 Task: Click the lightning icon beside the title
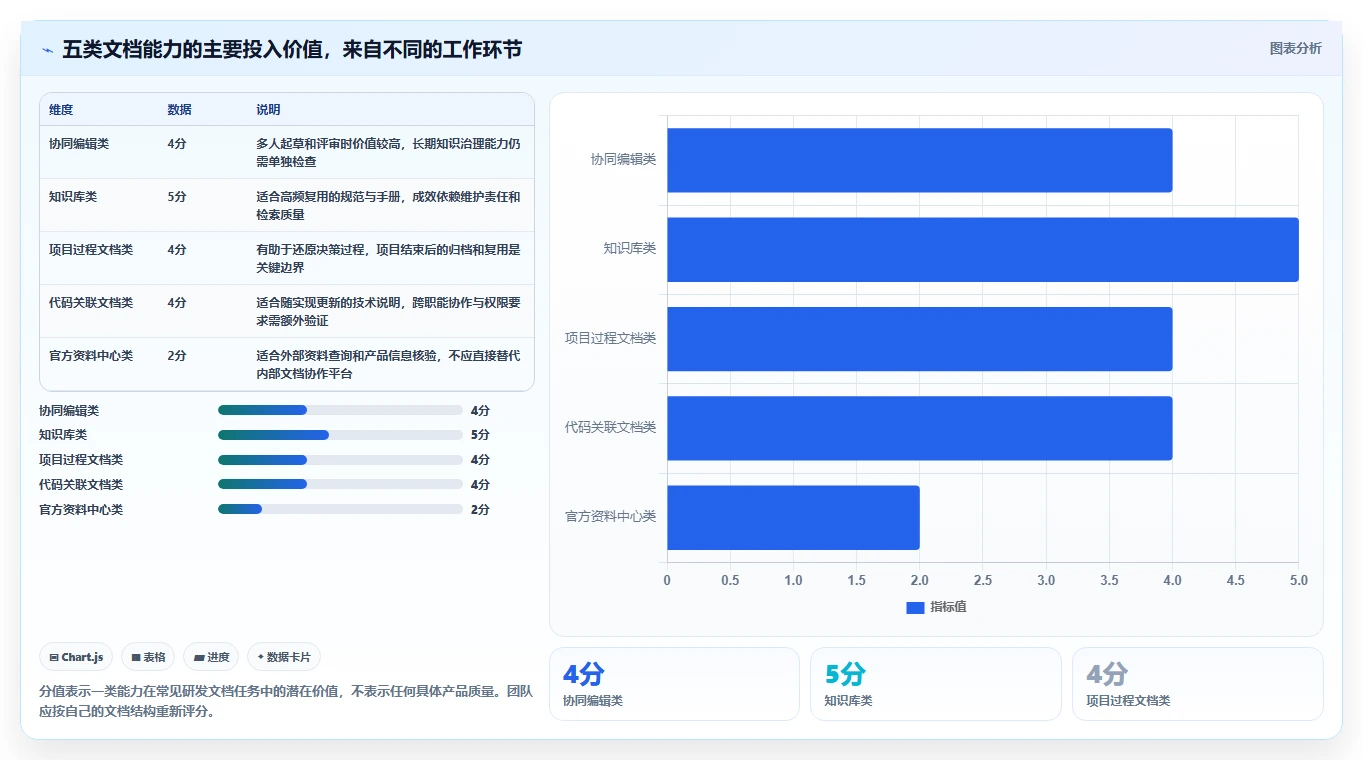coord(47,50)
